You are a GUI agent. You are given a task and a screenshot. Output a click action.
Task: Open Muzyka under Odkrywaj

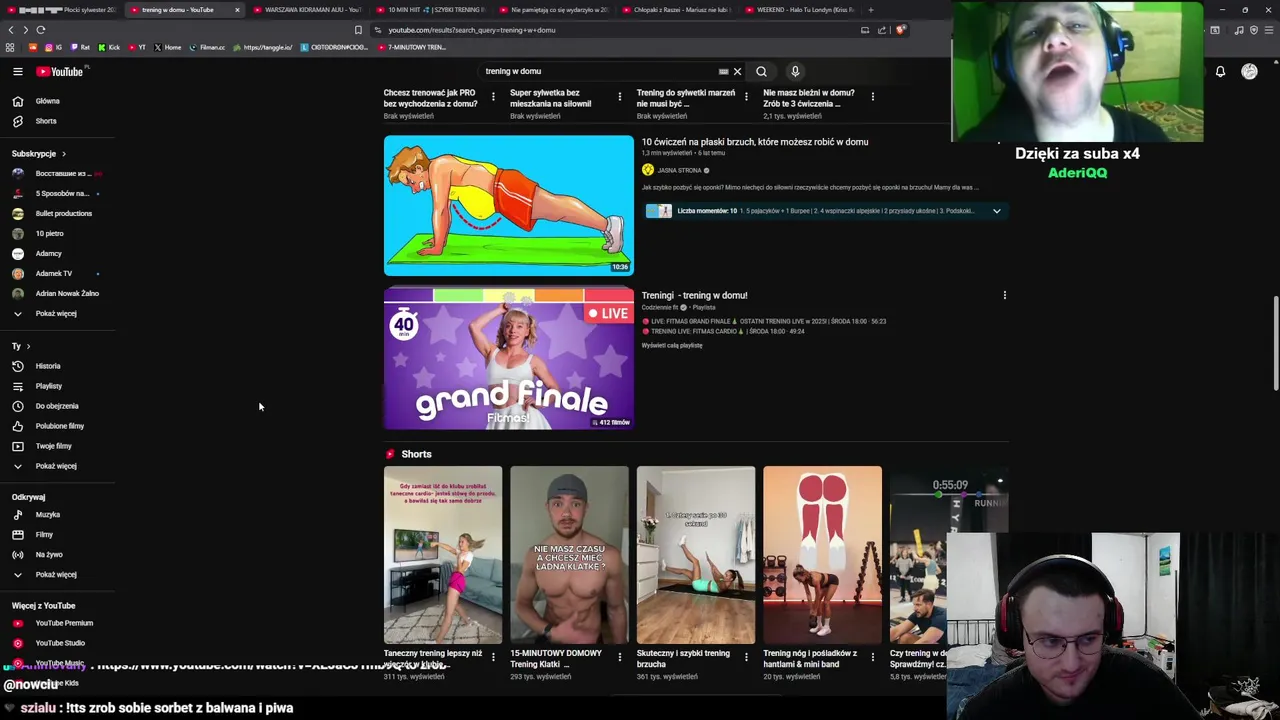tap(47, 515)
